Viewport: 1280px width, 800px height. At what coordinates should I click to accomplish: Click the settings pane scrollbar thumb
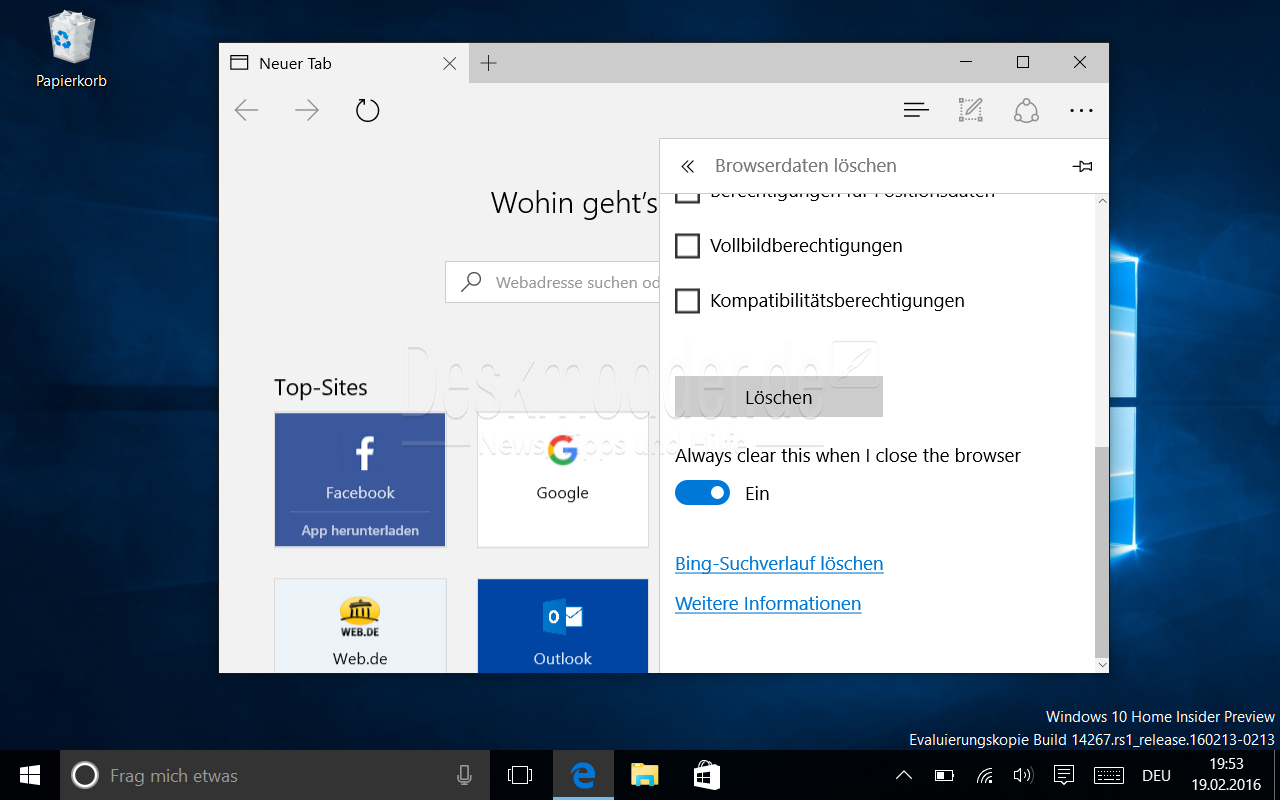(1102, 551)
